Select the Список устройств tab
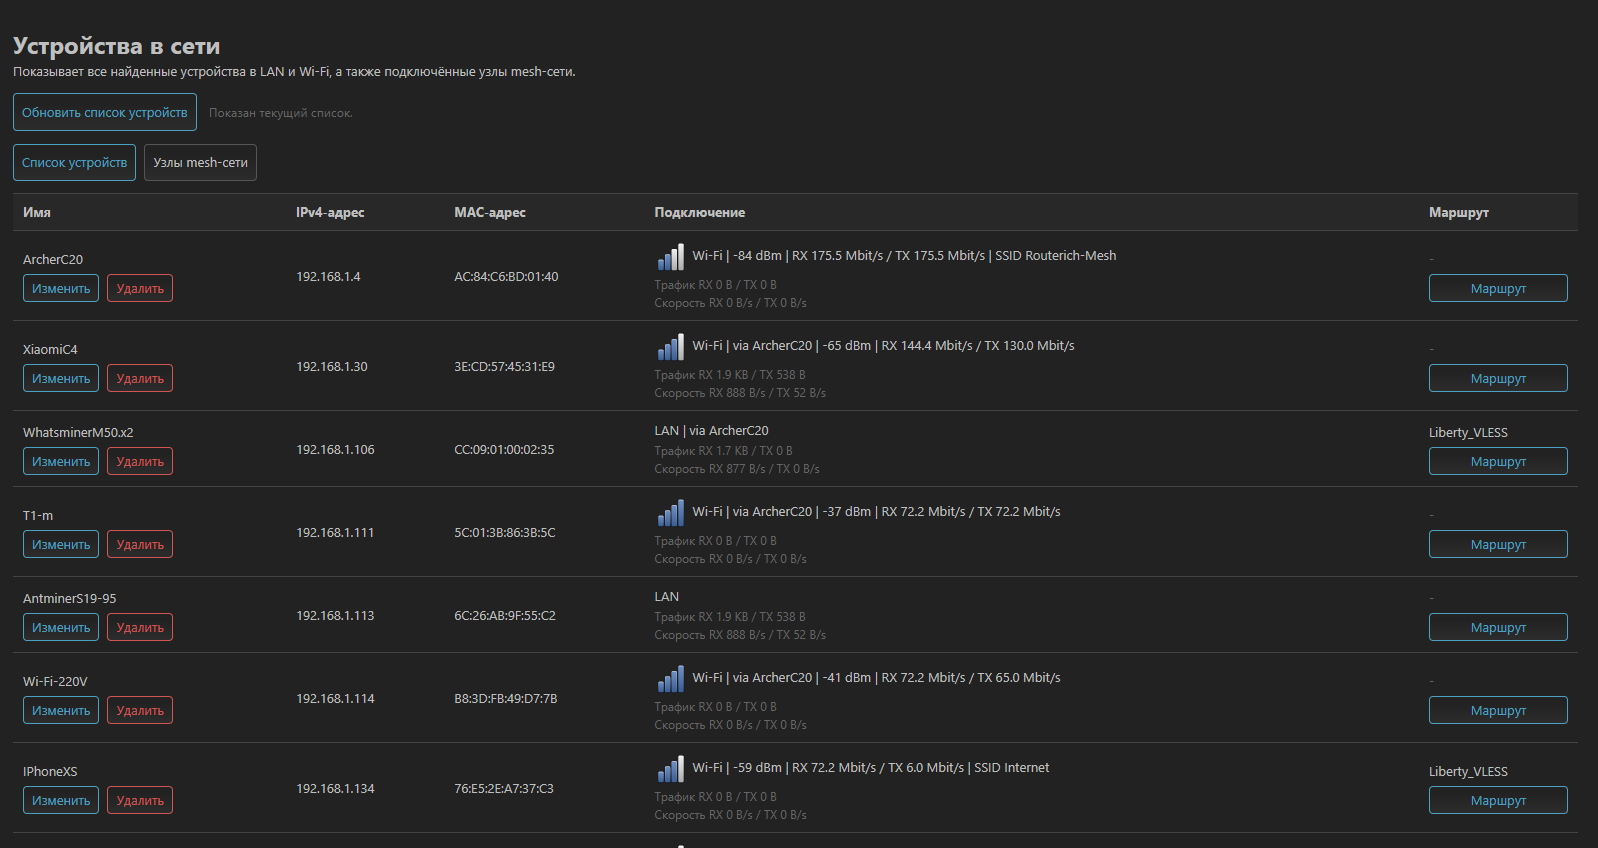1598x848 pixels. coord(74,163)
